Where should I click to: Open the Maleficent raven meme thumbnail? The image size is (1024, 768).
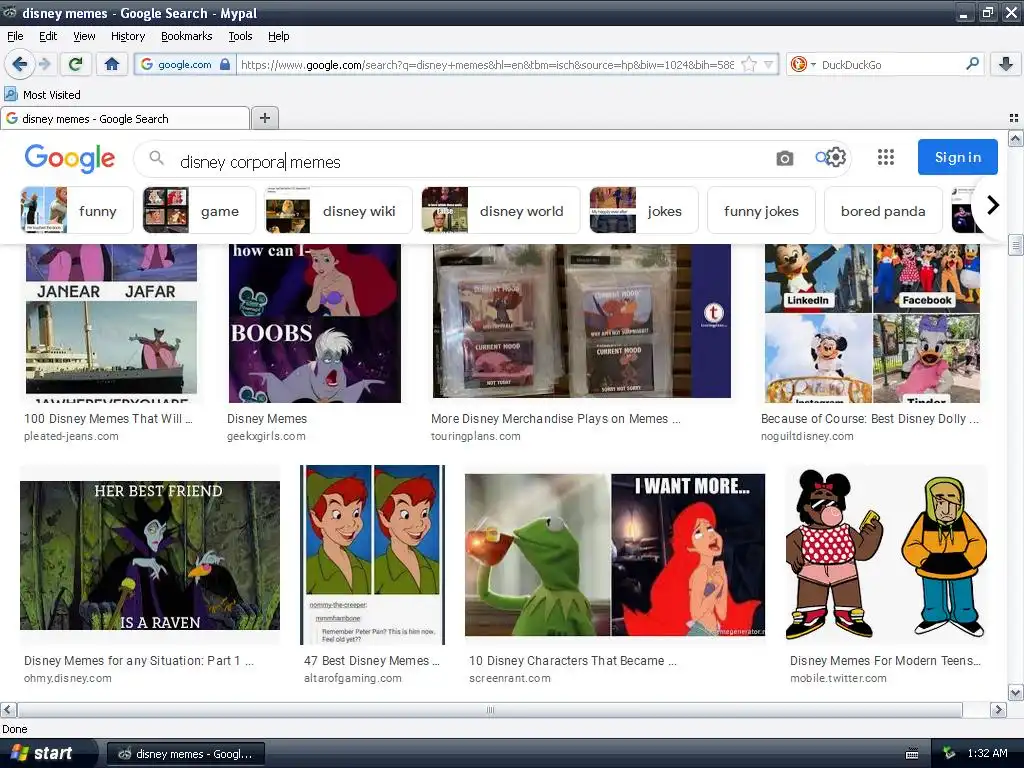click(150, 555)
